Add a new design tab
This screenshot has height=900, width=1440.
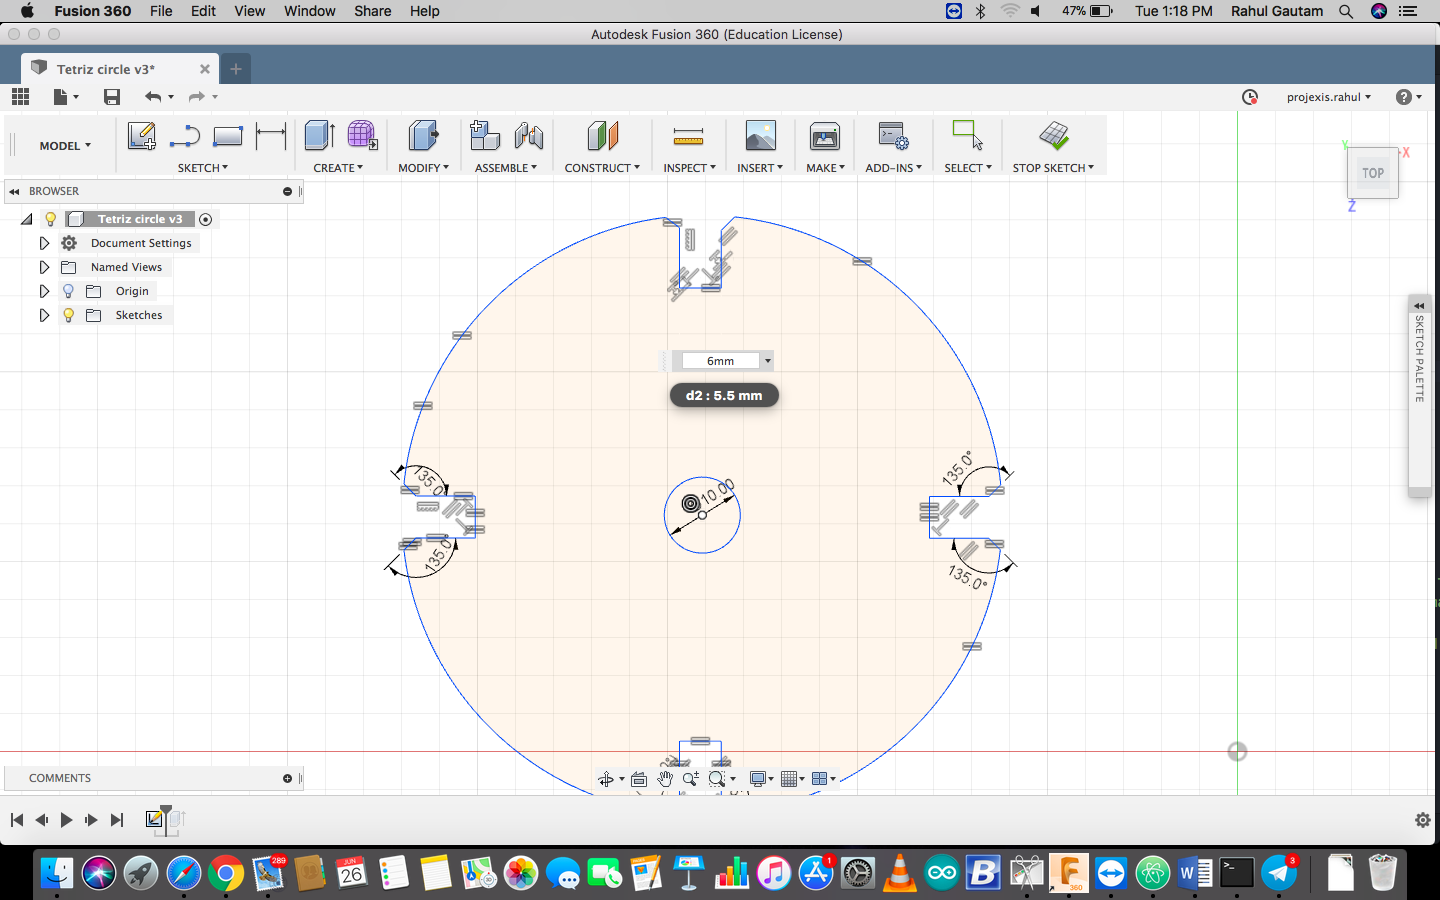[236, 69]
